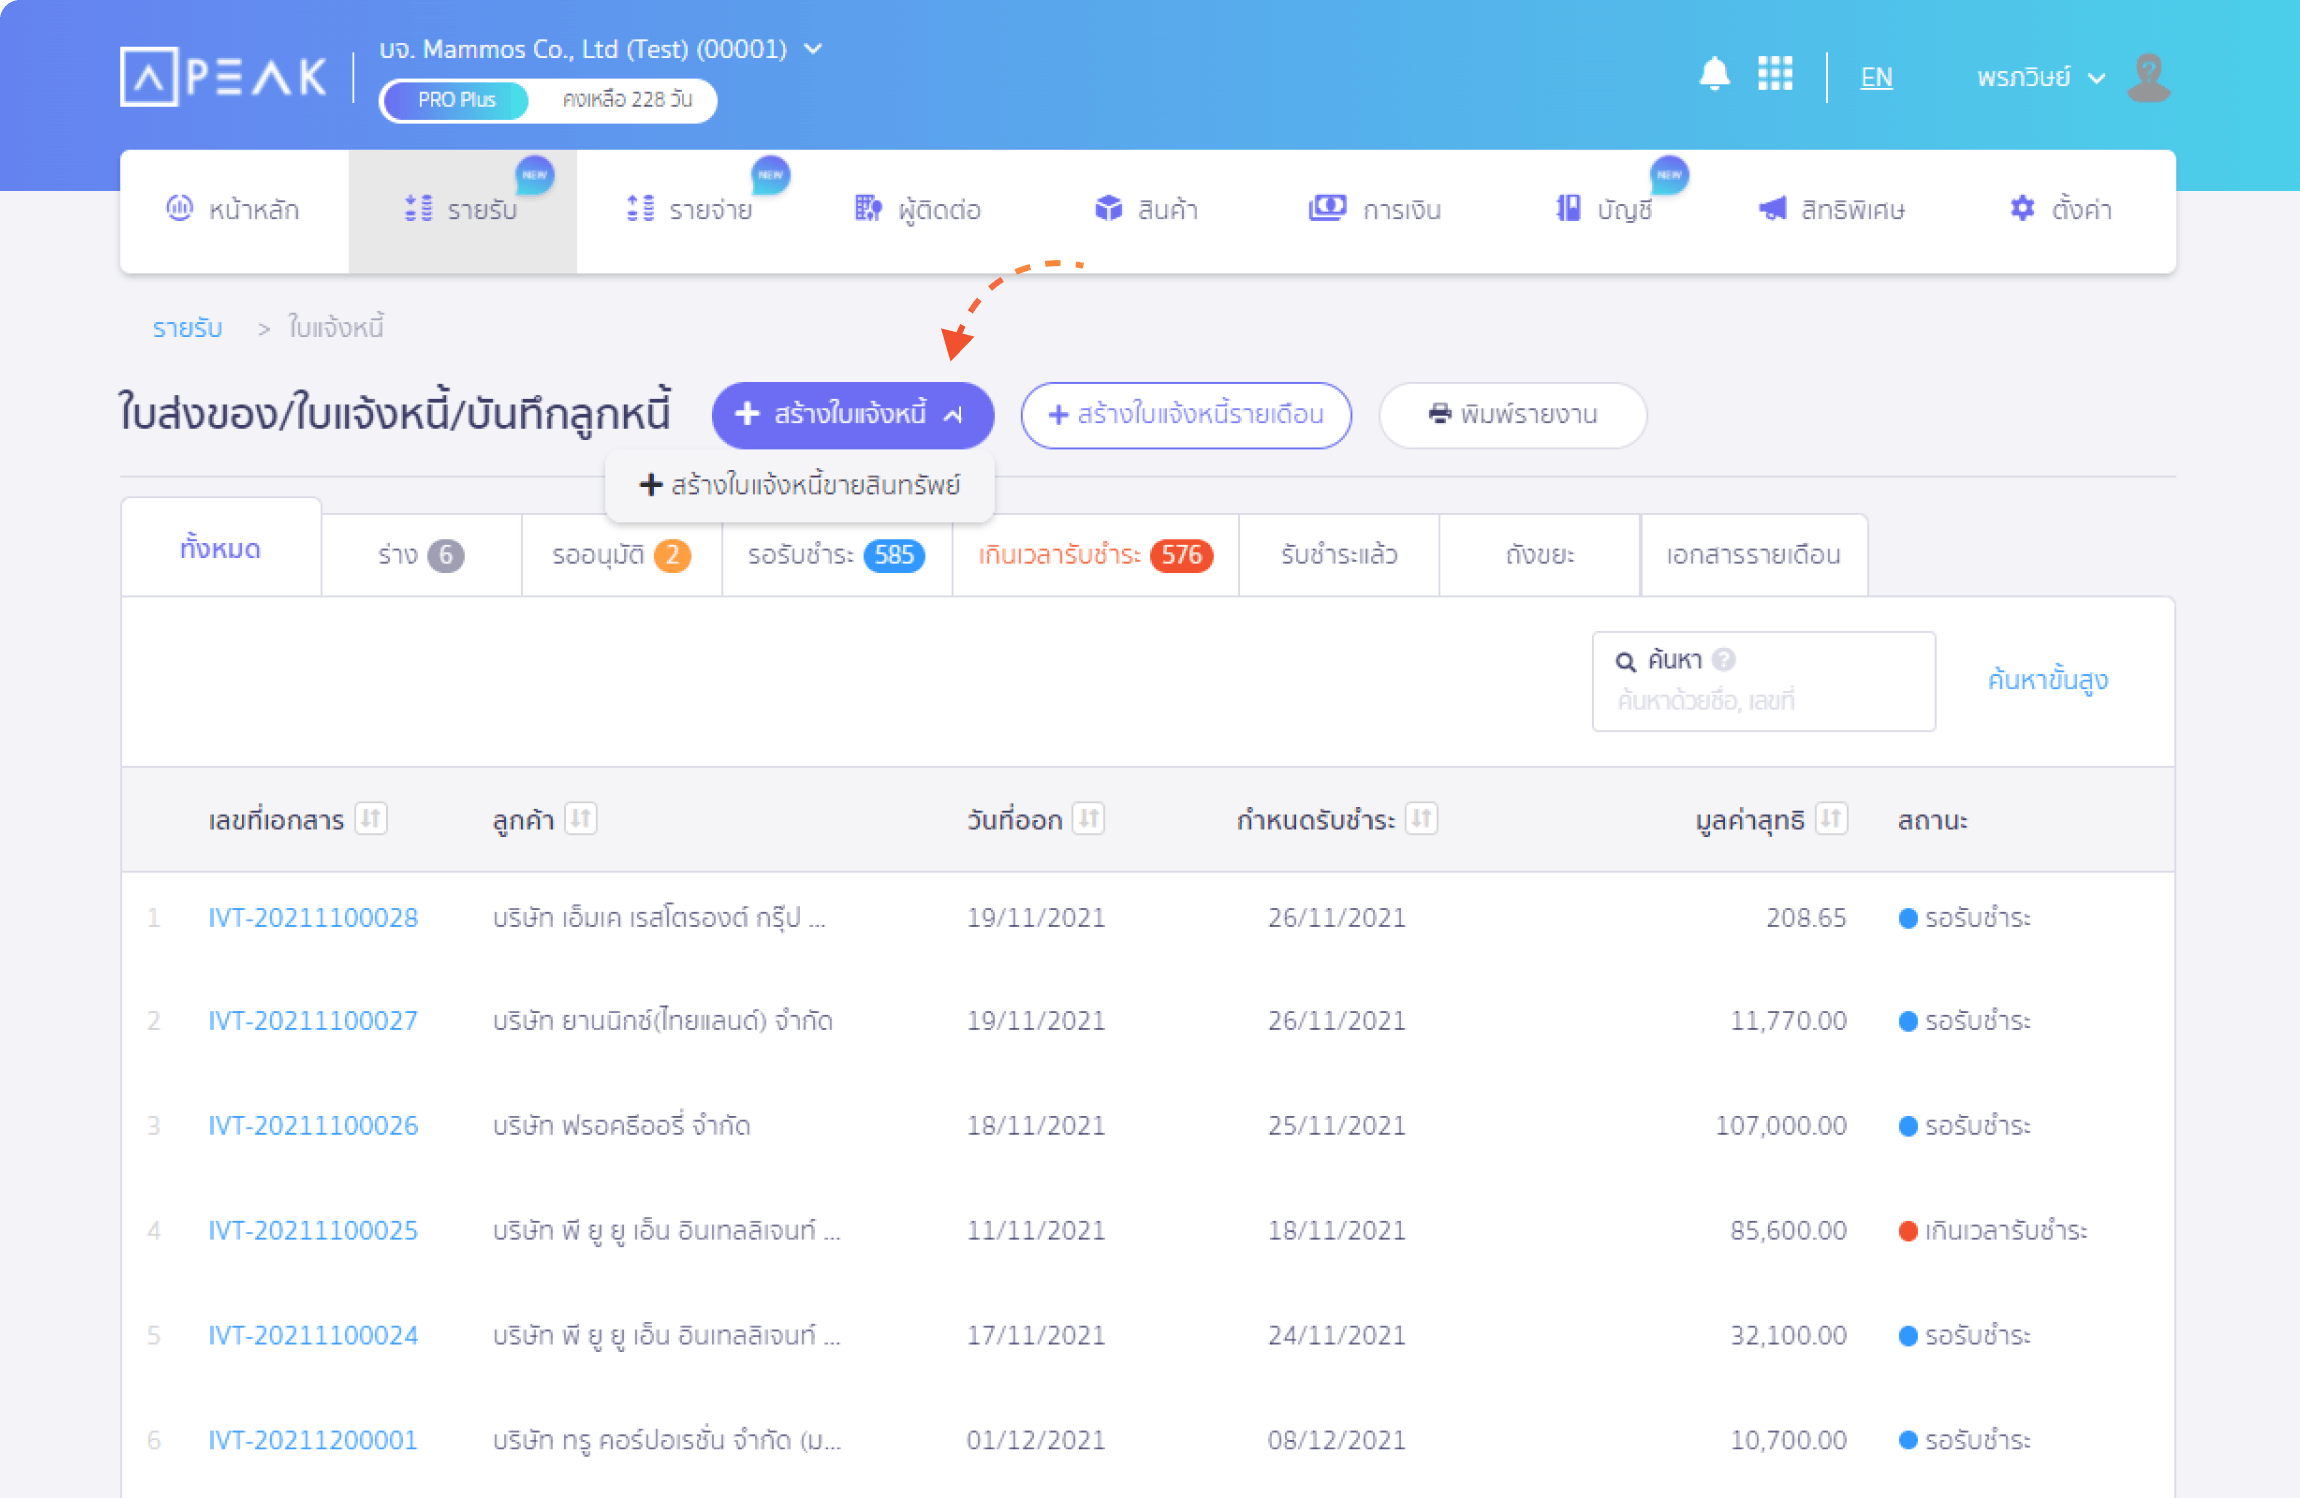2300x1498 pixels.
Task: Sort by ลูกค้า column
Action: coord(581,819)
